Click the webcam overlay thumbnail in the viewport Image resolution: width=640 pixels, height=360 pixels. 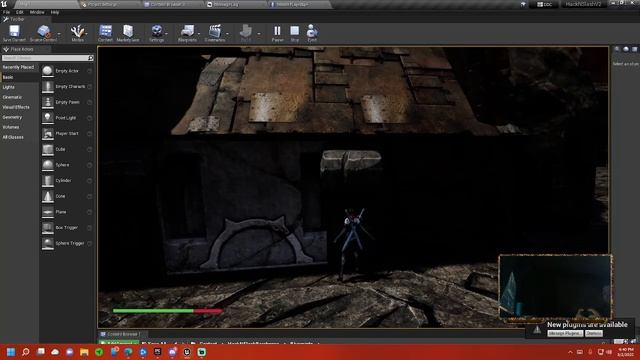click(x=555, y=287)
